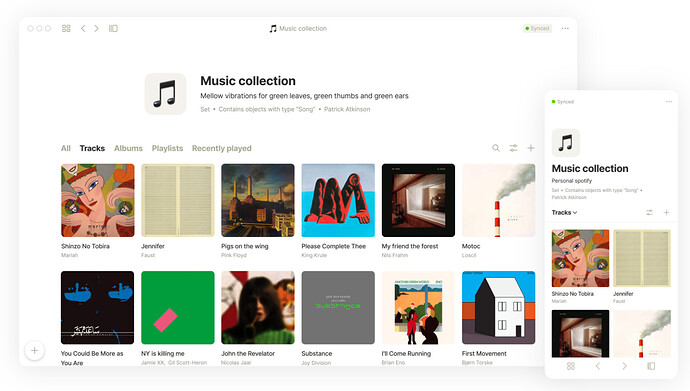Toggle the sidebar panel icon in main window

tap(114, 29)
